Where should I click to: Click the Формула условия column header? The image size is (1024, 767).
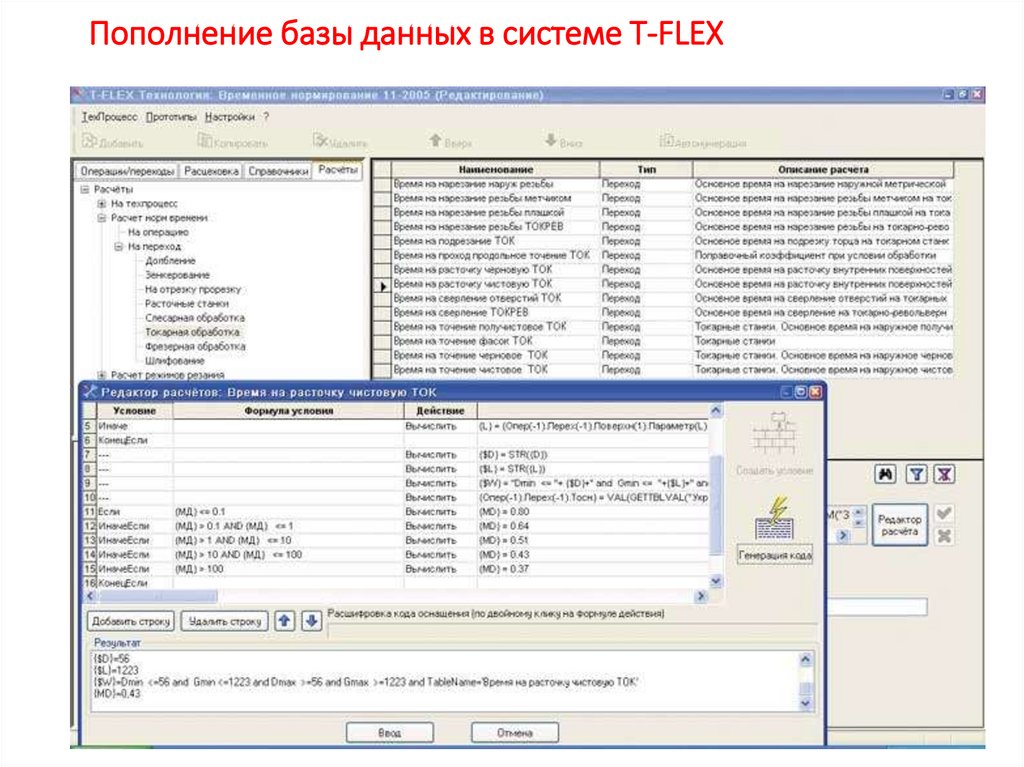pos(289,411)
